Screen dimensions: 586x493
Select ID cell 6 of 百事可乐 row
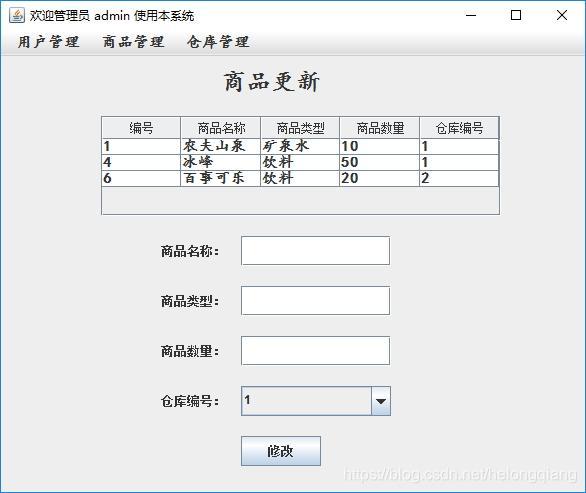click(141, 178)
